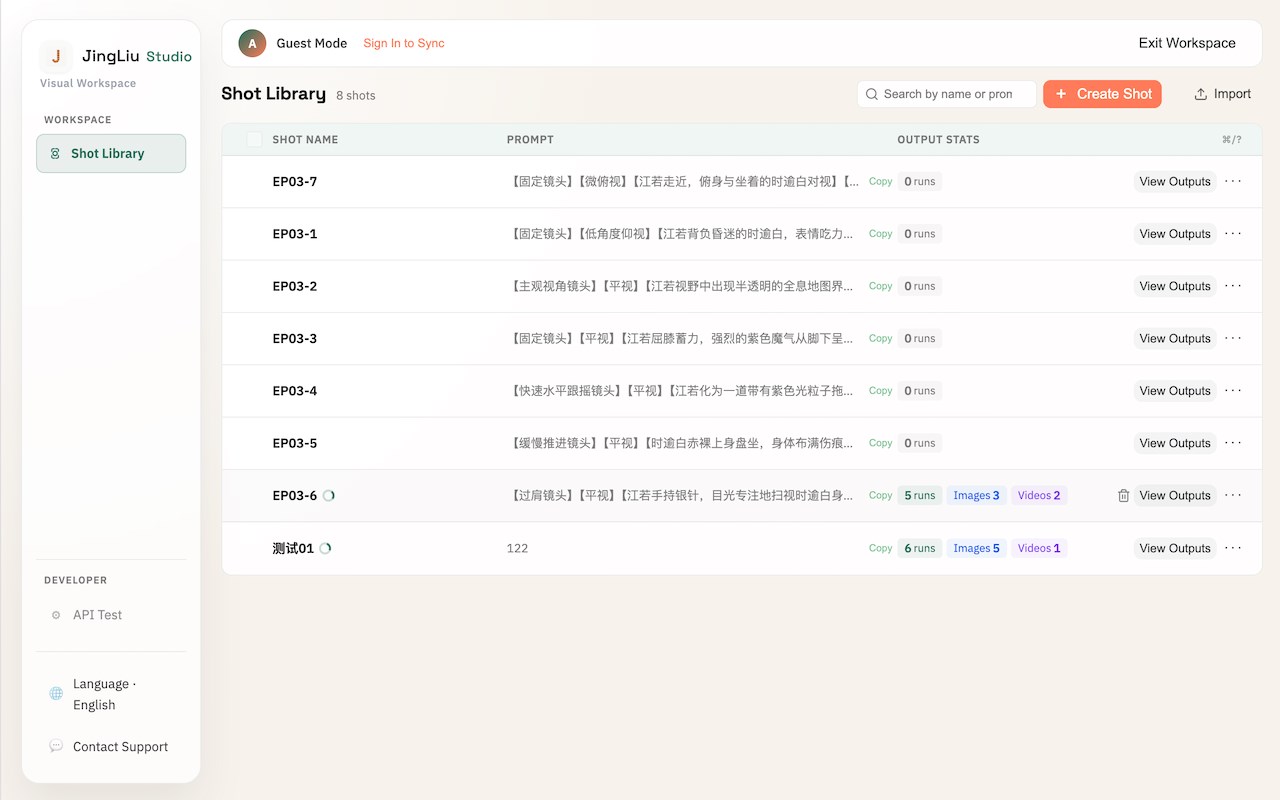This screenshot has width=1280, height=800.
Task: Open more options for EP03-3
Action: (x=1233, y=338)
